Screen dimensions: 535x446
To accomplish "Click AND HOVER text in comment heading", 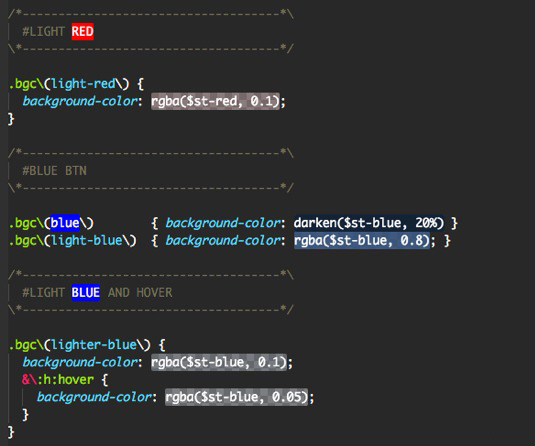I will coord(140,292).
